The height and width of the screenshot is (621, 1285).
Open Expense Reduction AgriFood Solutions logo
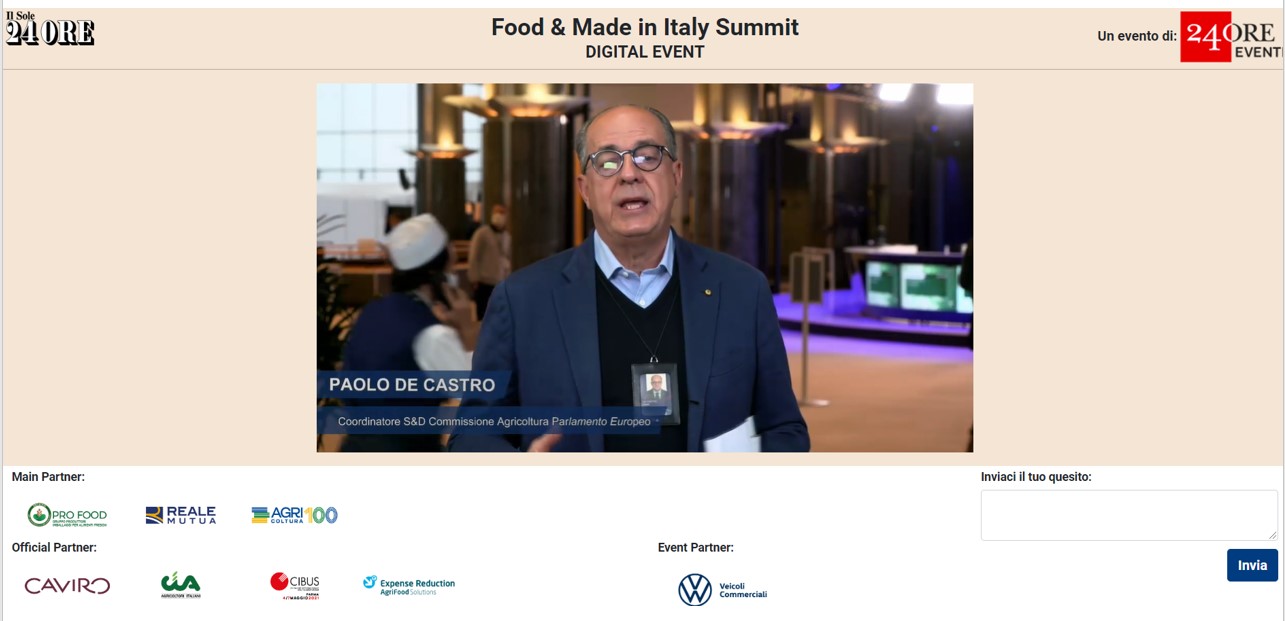[409, 586]
